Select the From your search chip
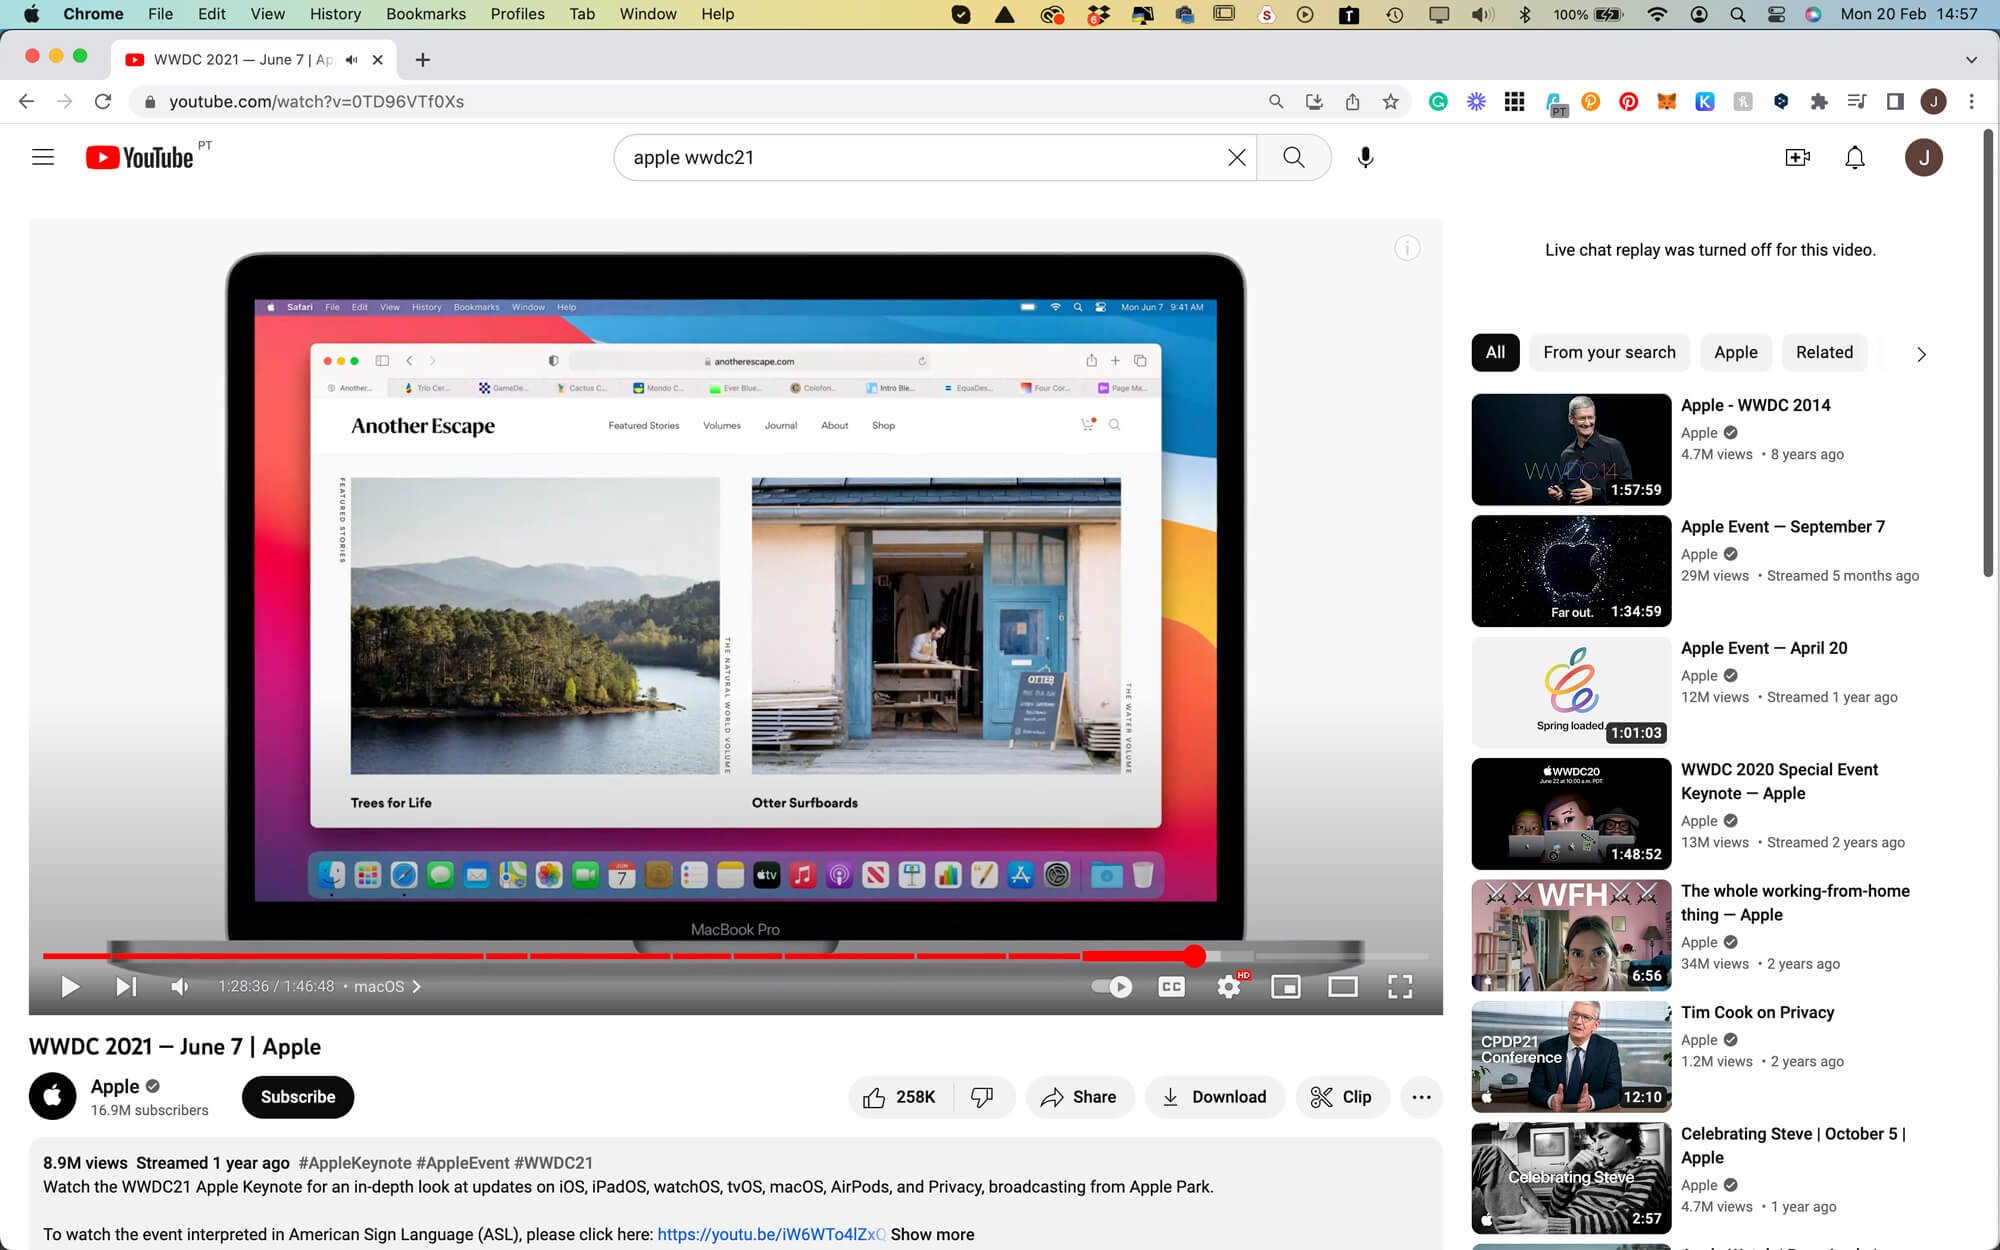The image size is (2000, 1250). coord(1609,352)
